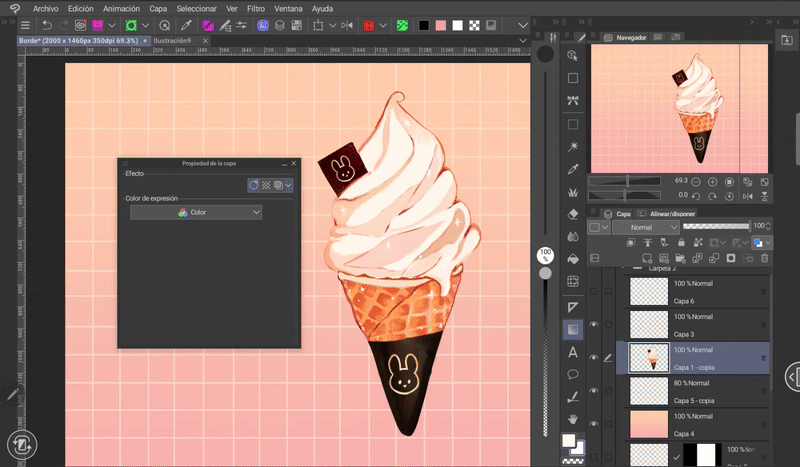Click the Undo arrow in the command bar
This screenshot has height=467, width=800.
click(49, 25)
